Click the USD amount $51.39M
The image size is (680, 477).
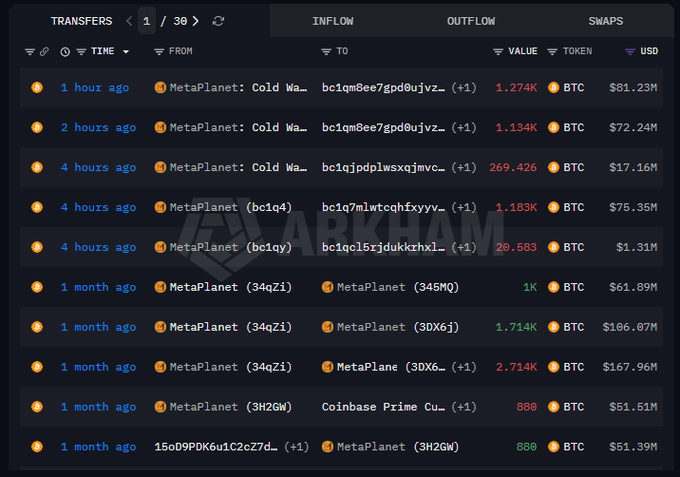pos(633,447)
